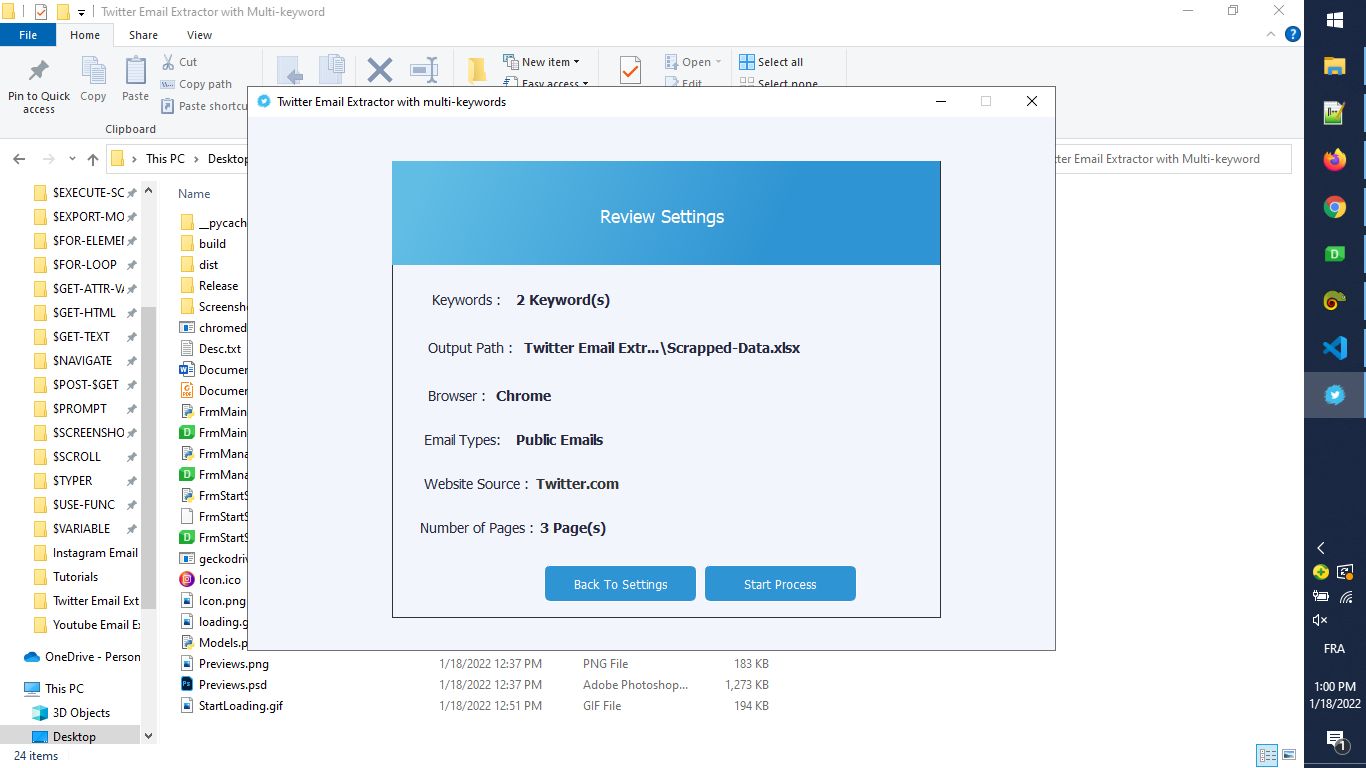This screenshot has height=768, width=1366.
Task: Switch the FRA input language indicator
Action: [x=1334, y=648]
